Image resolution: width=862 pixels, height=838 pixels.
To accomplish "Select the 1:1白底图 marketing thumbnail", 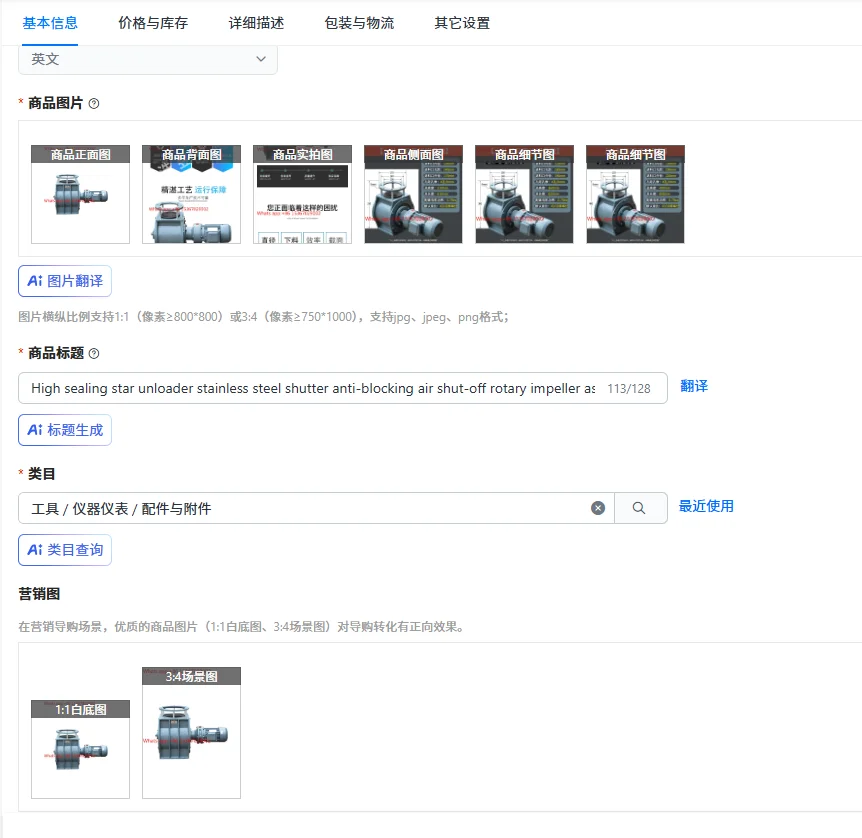I will [80, 749].
